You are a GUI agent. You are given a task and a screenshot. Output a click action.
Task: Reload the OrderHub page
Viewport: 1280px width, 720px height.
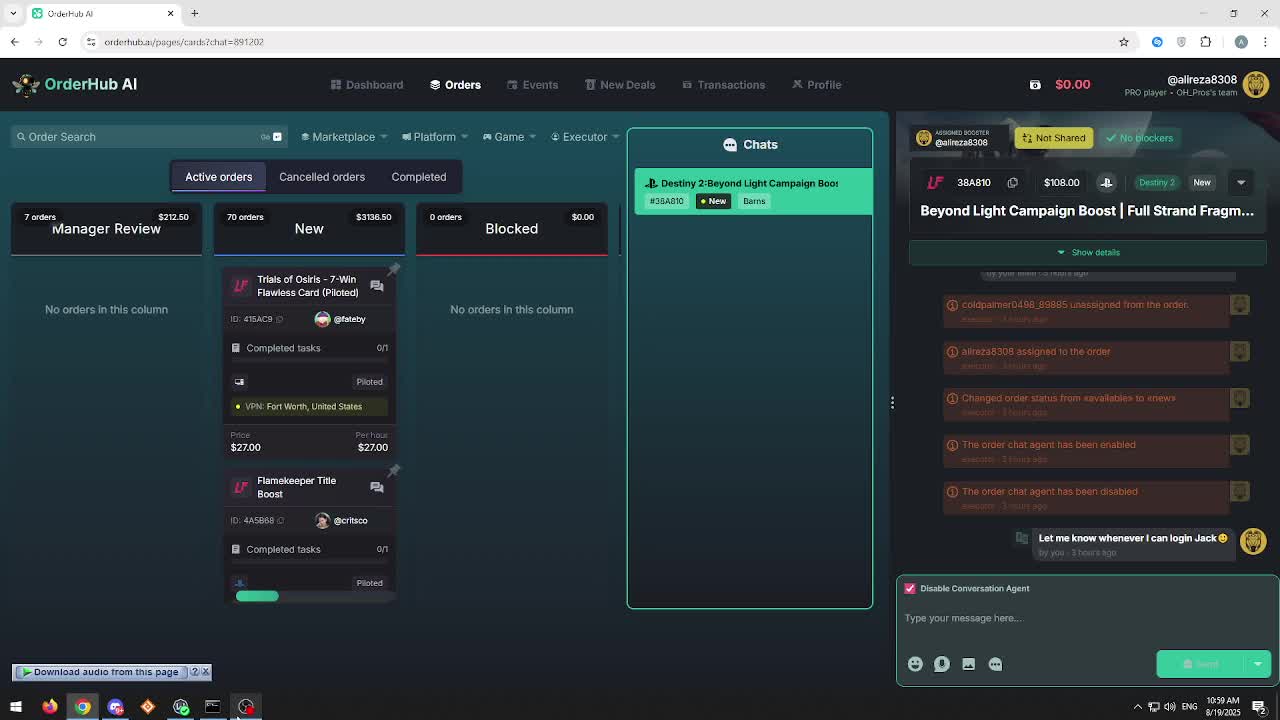coord(62,42)
